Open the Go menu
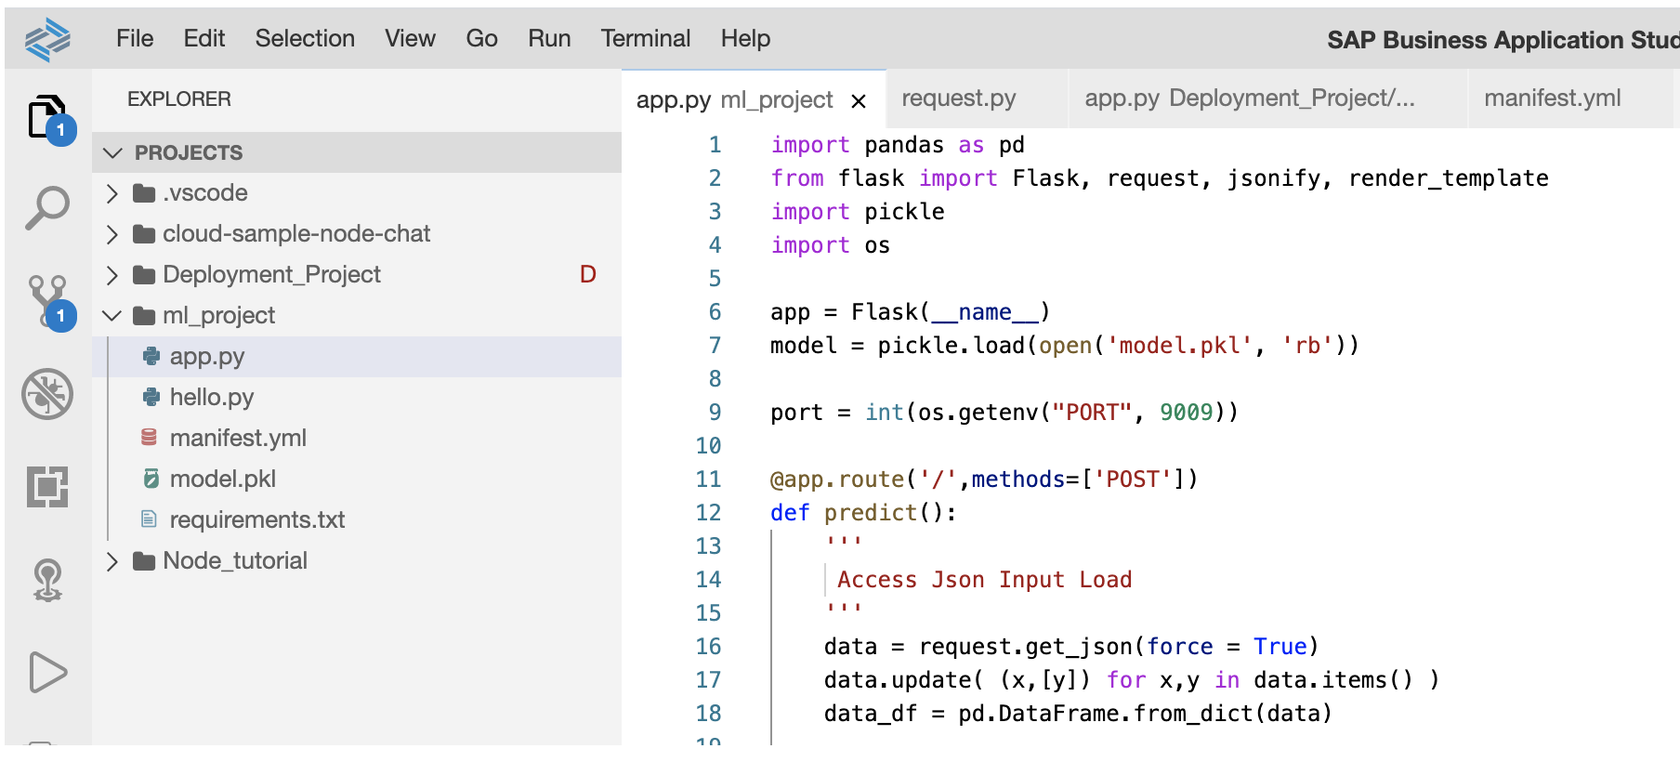 tap(482, 39)
